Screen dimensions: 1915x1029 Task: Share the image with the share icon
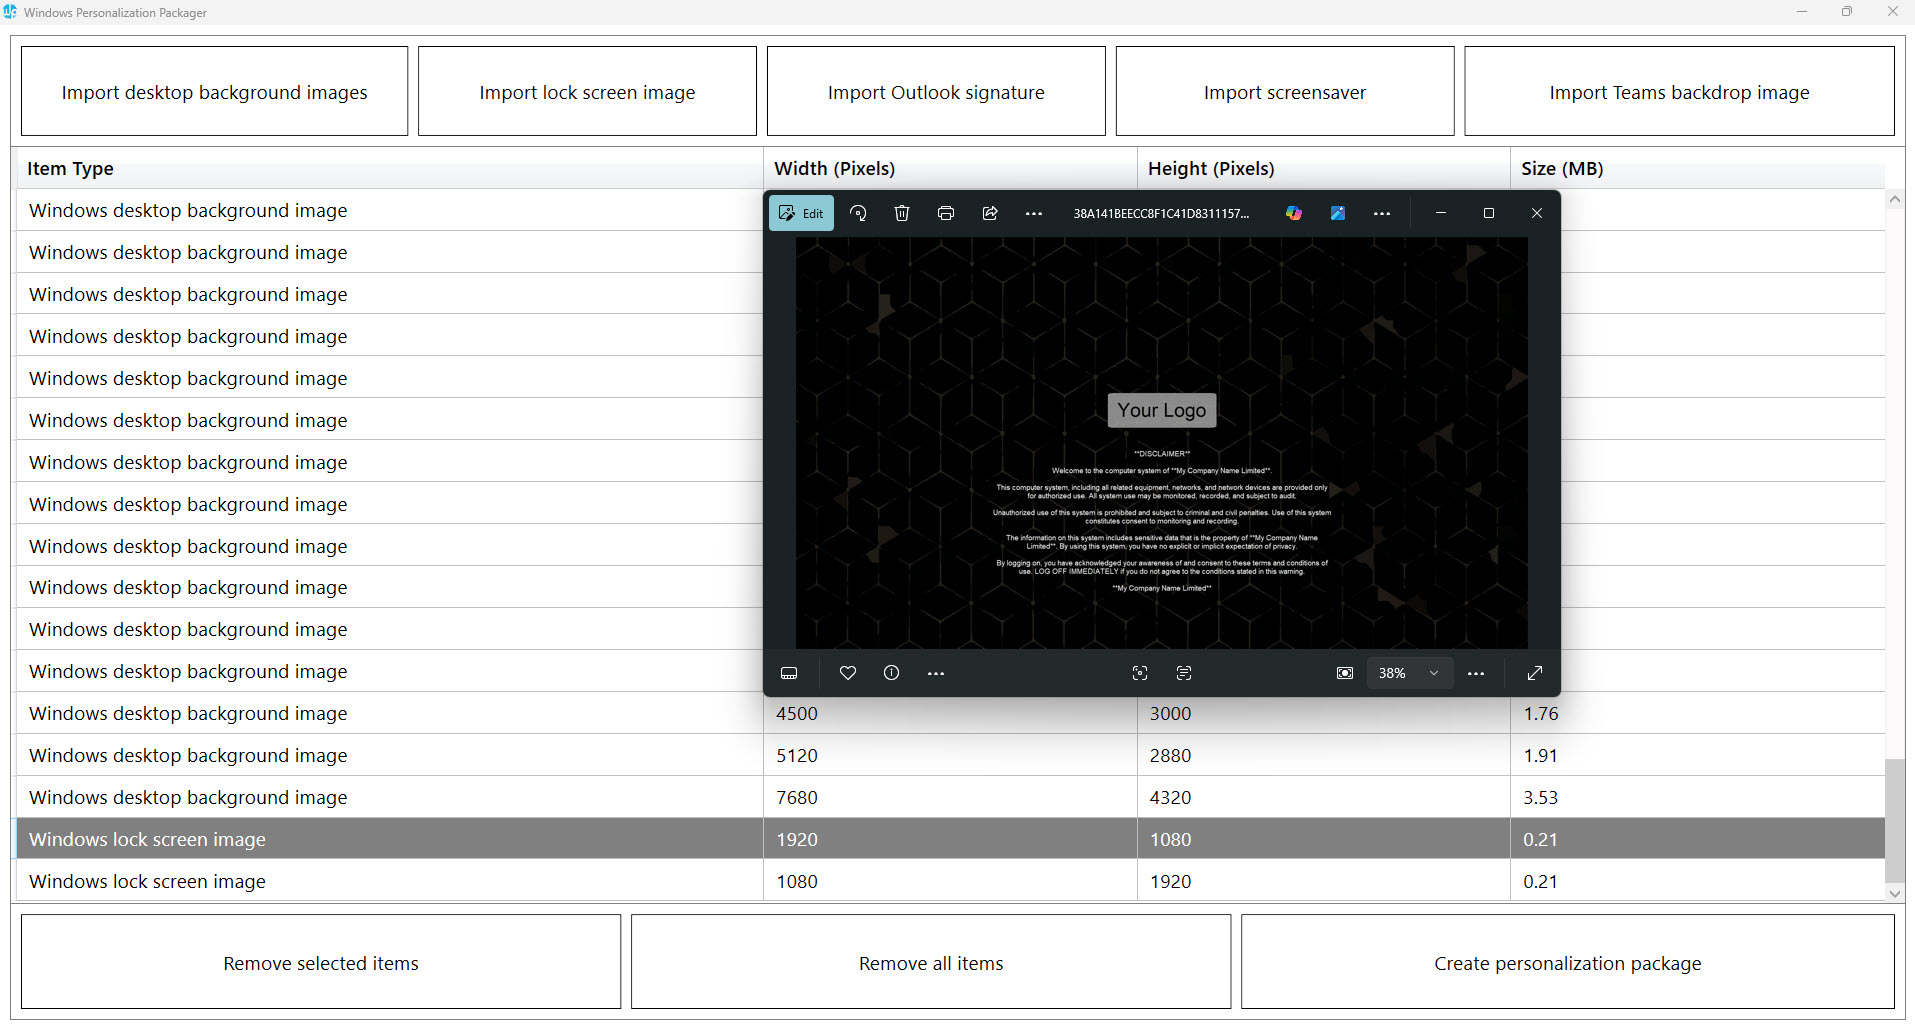click(990, 213)
